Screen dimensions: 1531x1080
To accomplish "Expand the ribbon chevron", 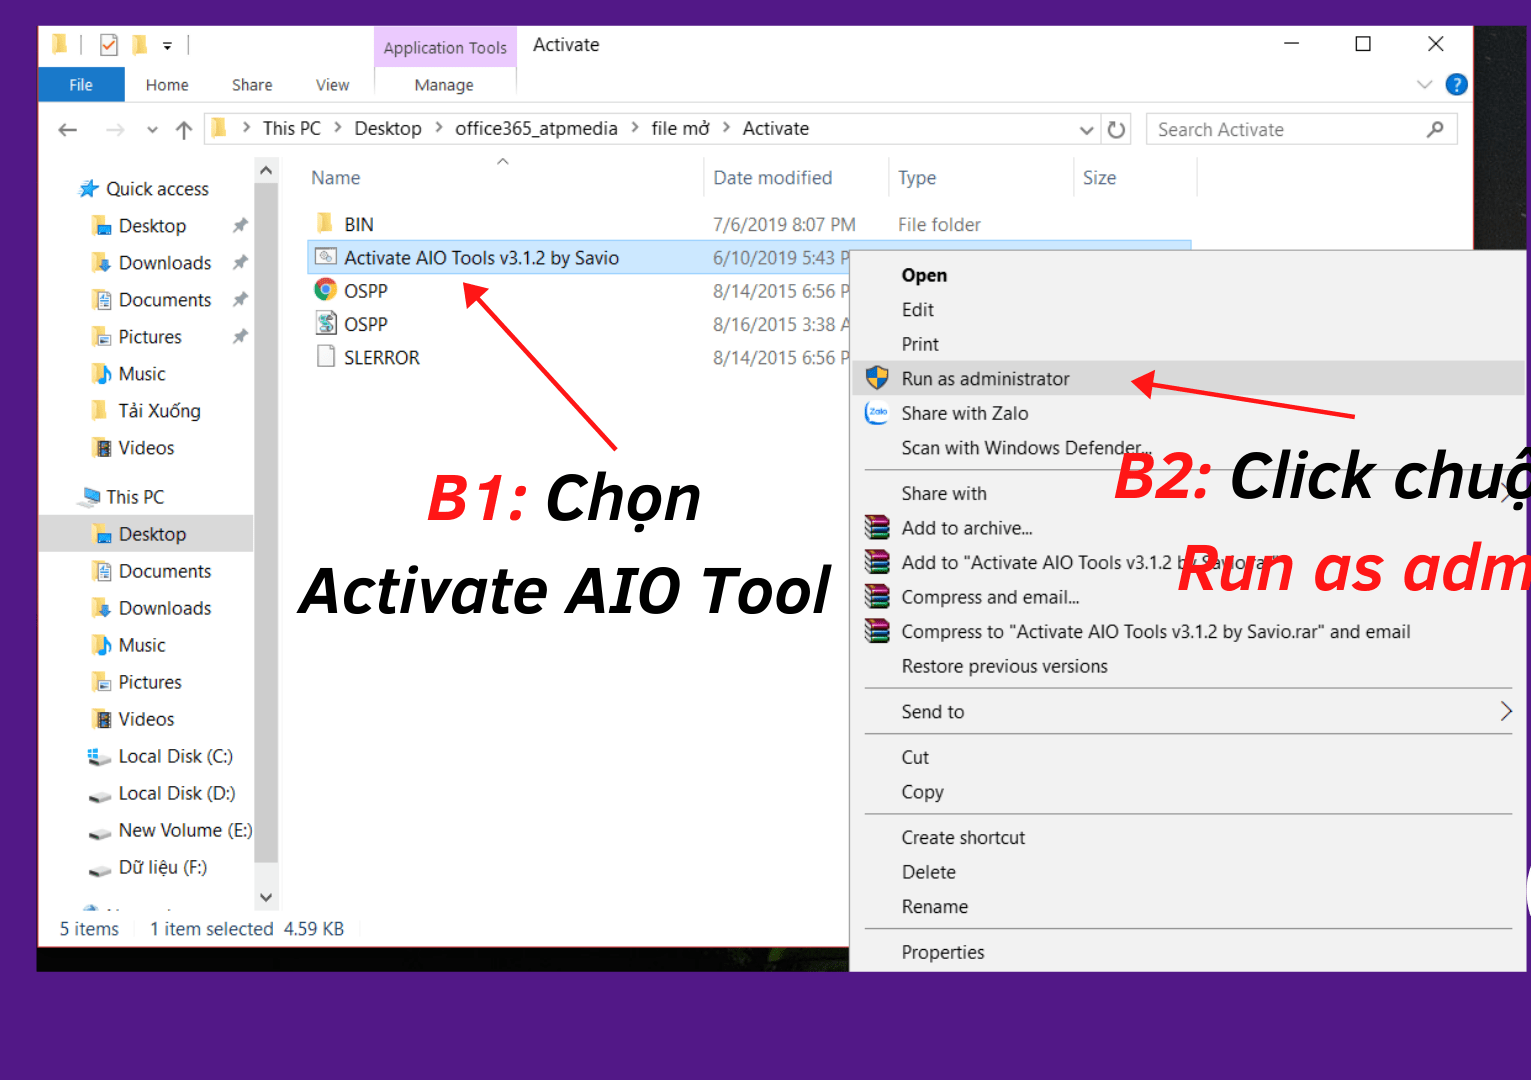I will [x=1425, y=85].
